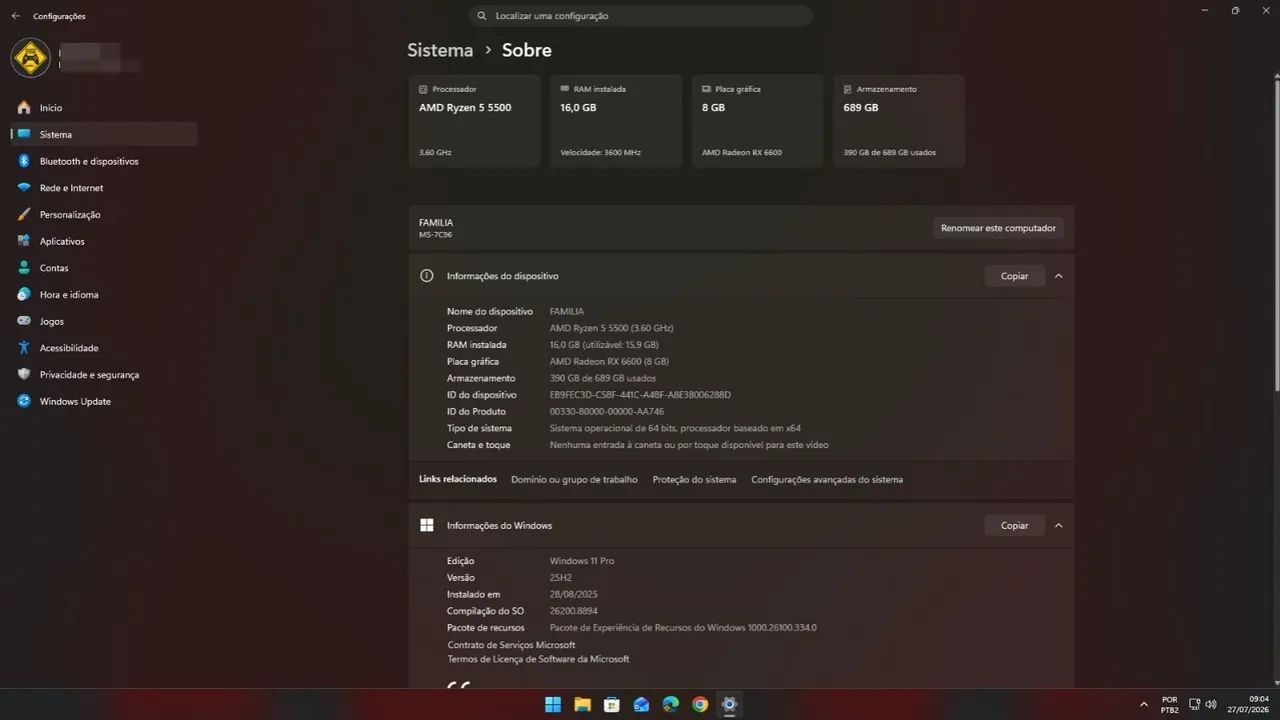Collapse the Informações do Windows section

click(1058, 526)
